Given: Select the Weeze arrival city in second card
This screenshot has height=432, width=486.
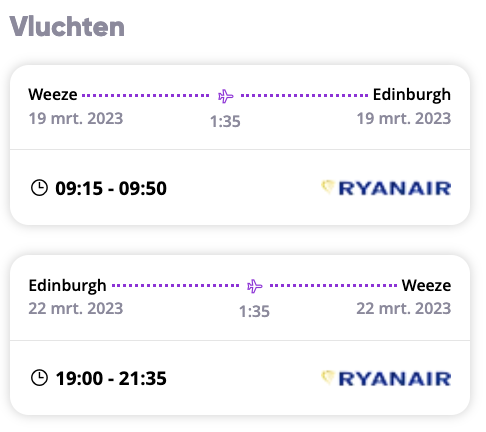Looking at the screenshot, I should (x=426, y=285).
